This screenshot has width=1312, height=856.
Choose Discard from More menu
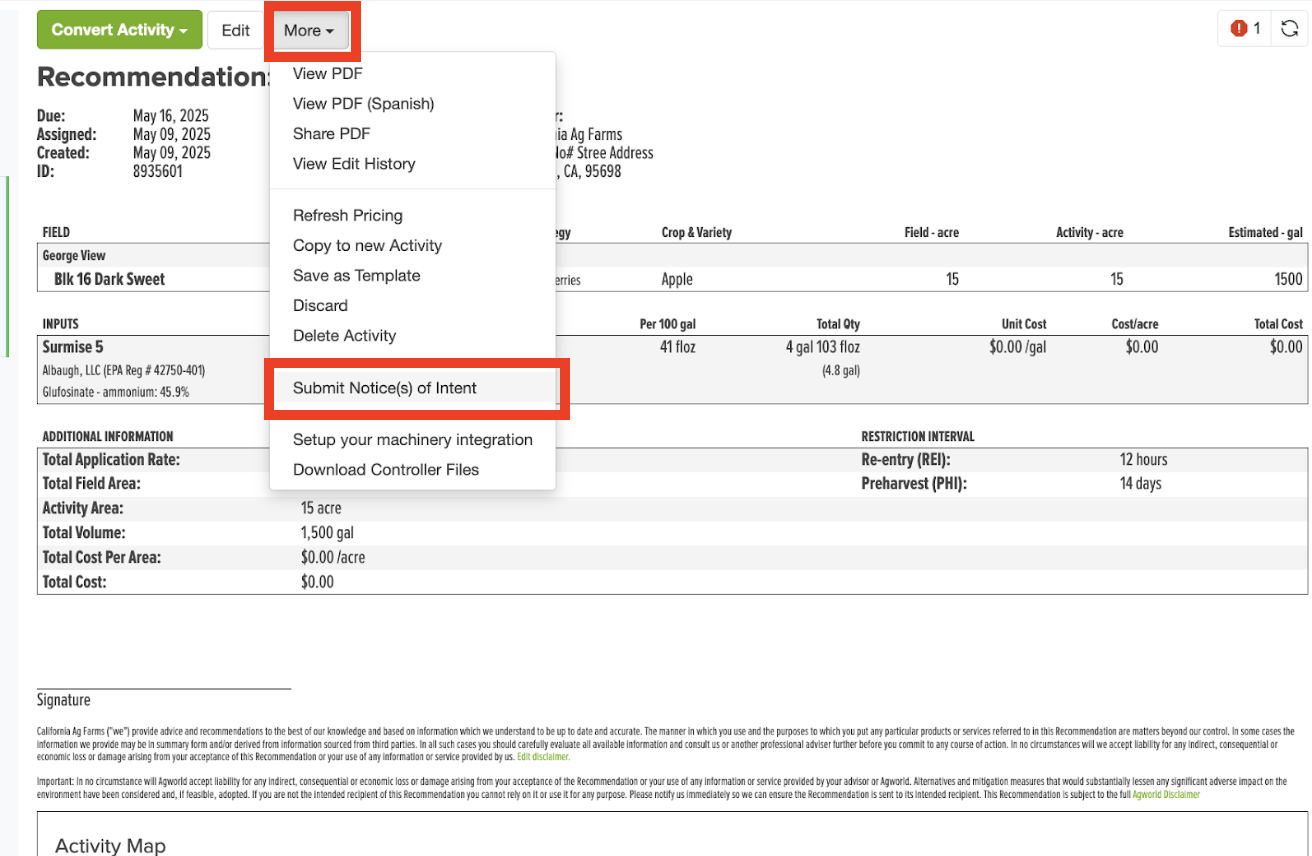click(320, 306)
